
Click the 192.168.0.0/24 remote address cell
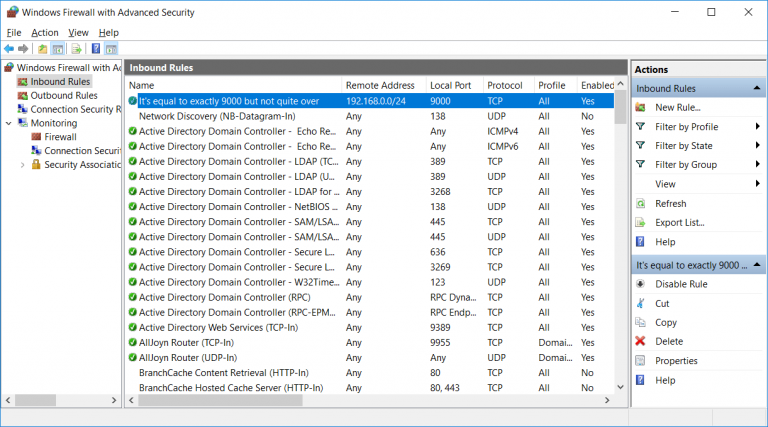point(376,101)
